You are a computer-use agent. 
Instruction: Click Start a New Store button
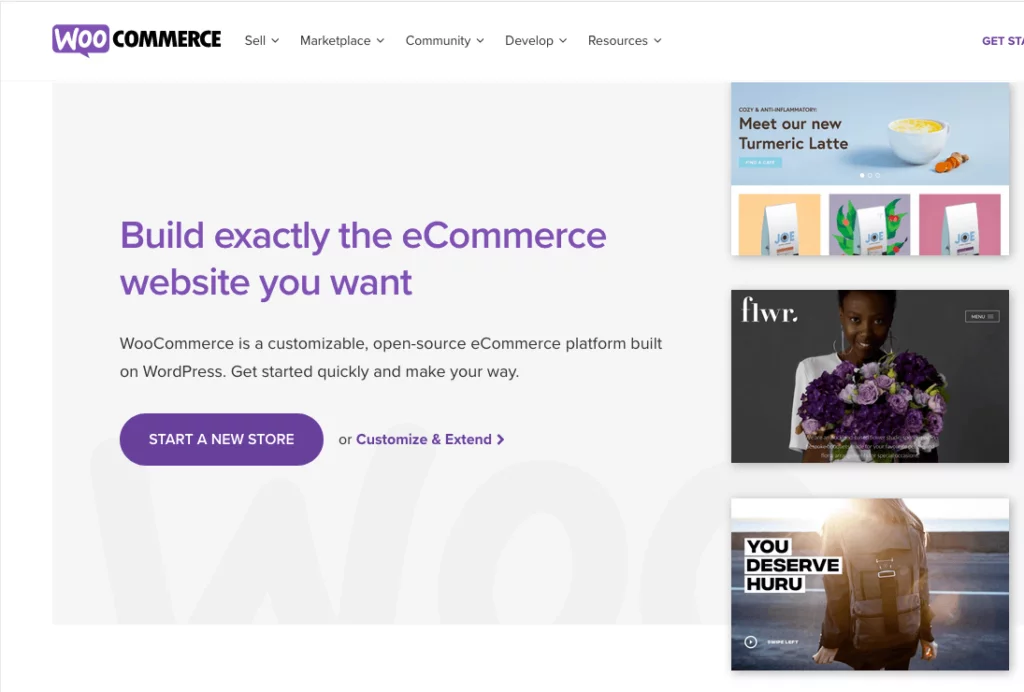coord(221,439)
